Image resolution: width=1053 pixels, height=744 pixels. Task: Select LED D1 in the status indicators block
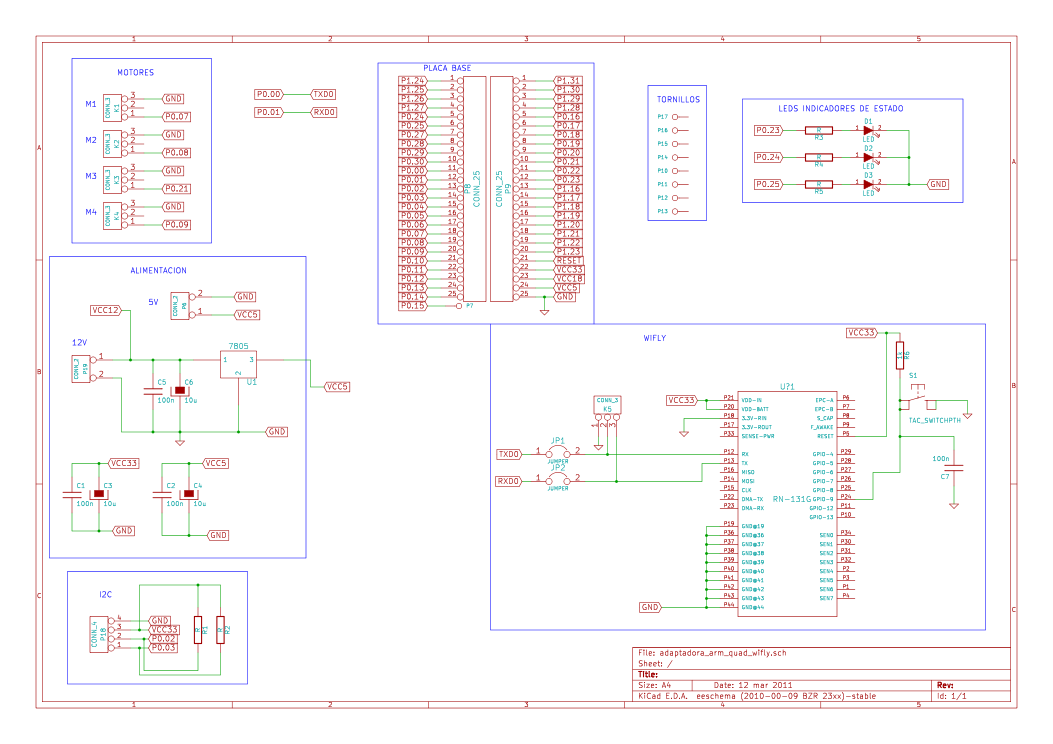869,130
